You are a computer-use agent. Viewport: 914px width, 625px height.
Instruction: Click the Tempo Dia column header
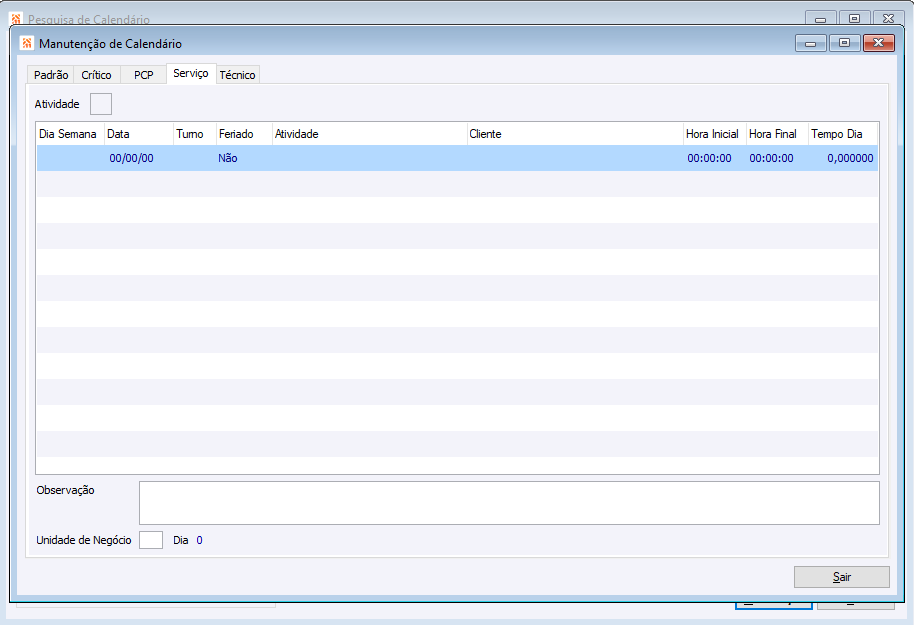(x=843, y=134)
